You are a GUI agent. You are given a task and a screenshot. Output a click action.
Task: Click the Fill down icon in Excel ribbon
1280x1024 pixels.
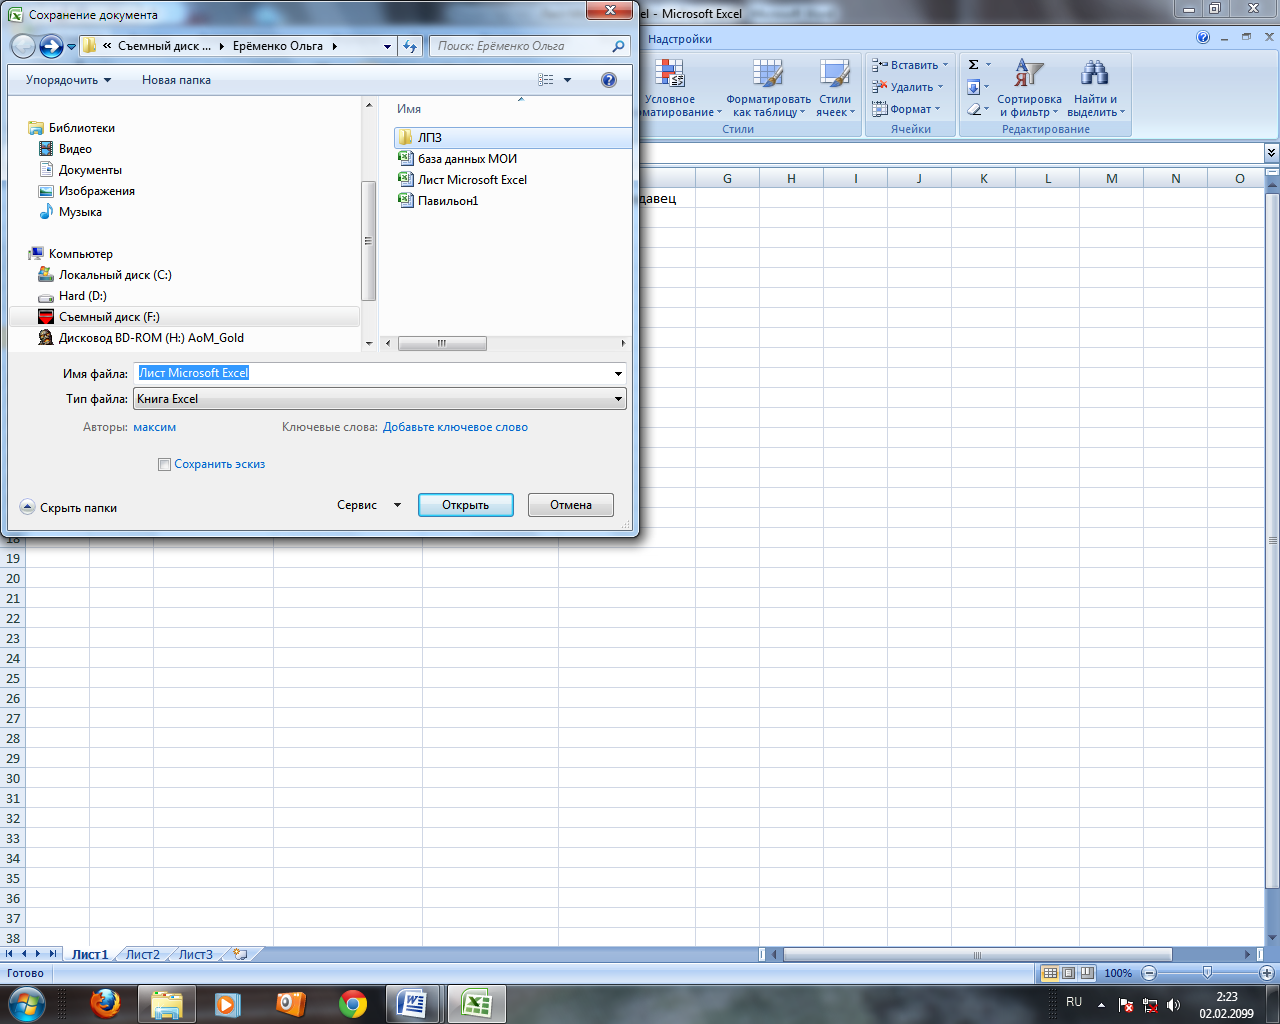[974, 87]
